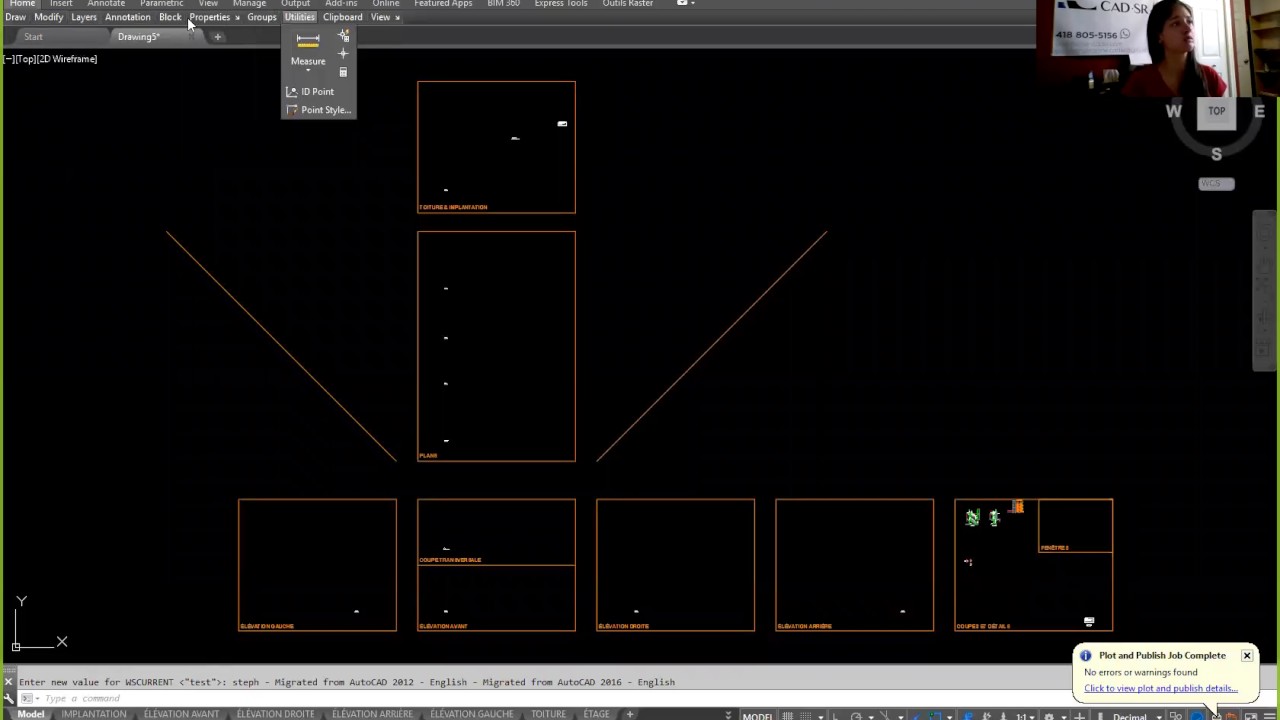Open the Clipboard ribbon panel
Viewport: 1280px width, 720px height.
pos(343,17)
